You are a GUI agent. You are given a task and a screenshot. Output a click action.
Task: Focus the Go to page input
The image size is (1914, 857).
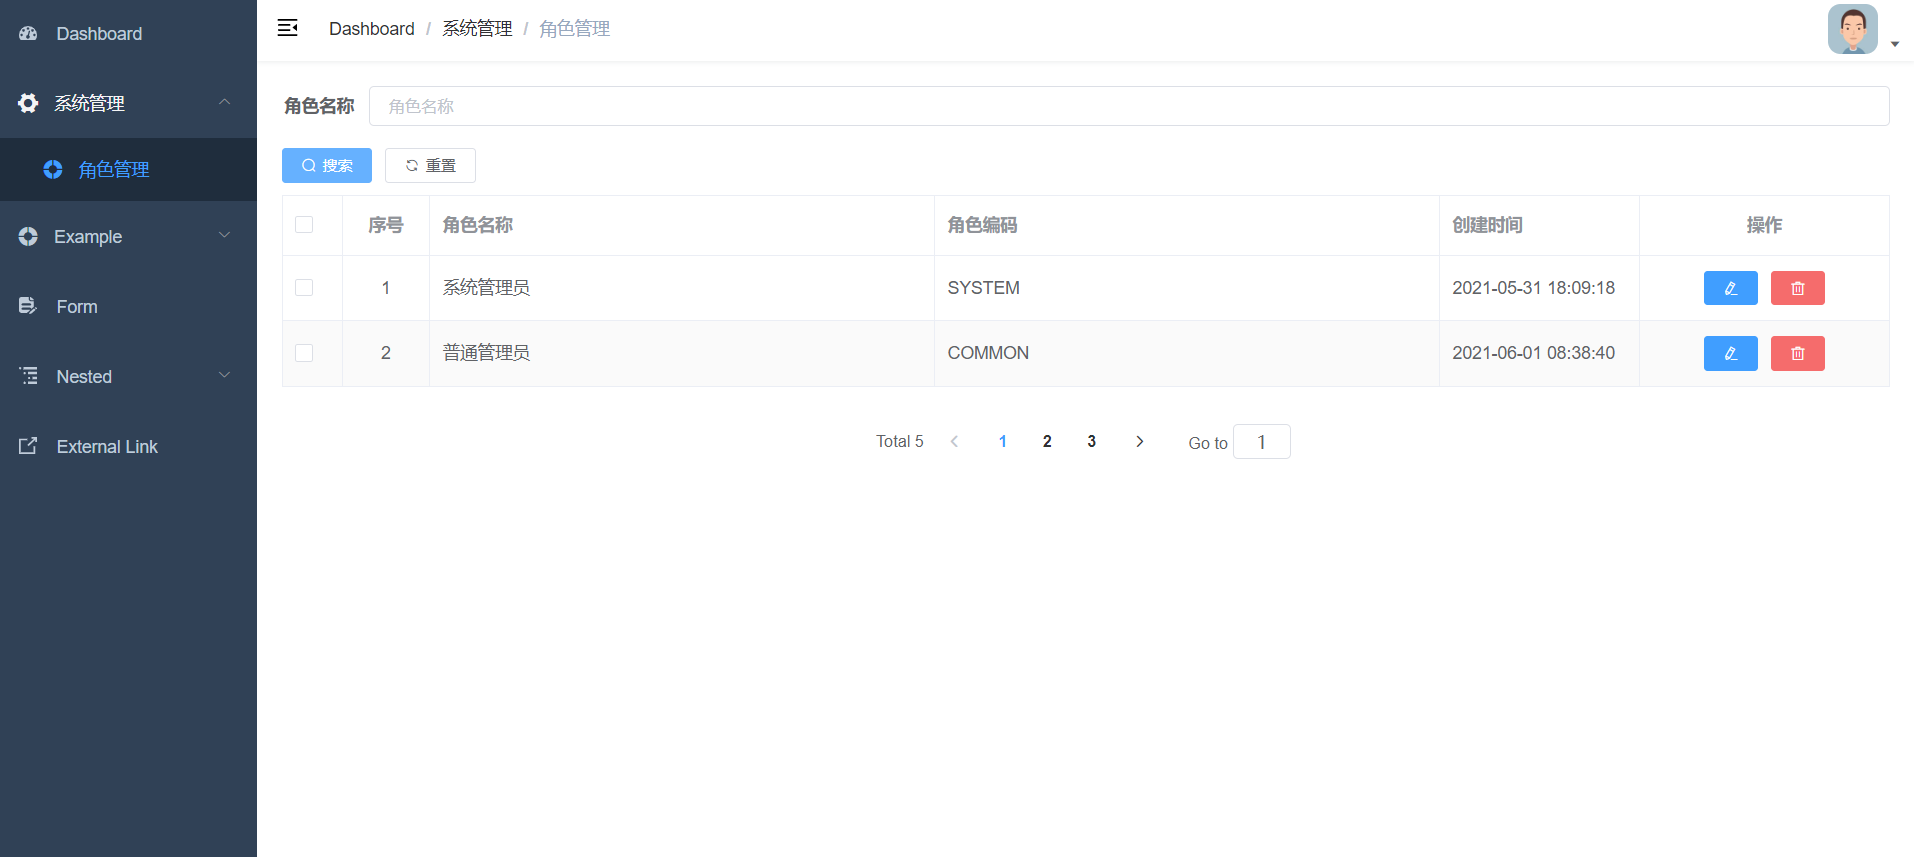1262,442
